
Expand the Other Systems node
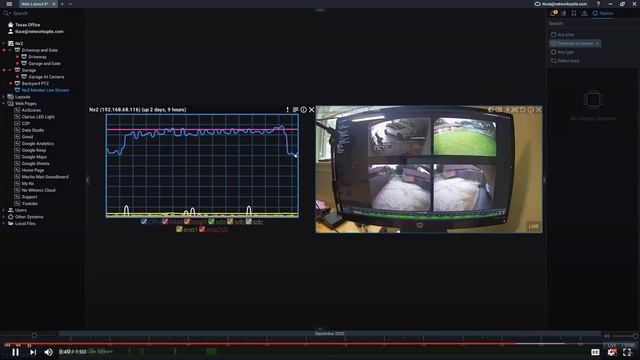4,217
